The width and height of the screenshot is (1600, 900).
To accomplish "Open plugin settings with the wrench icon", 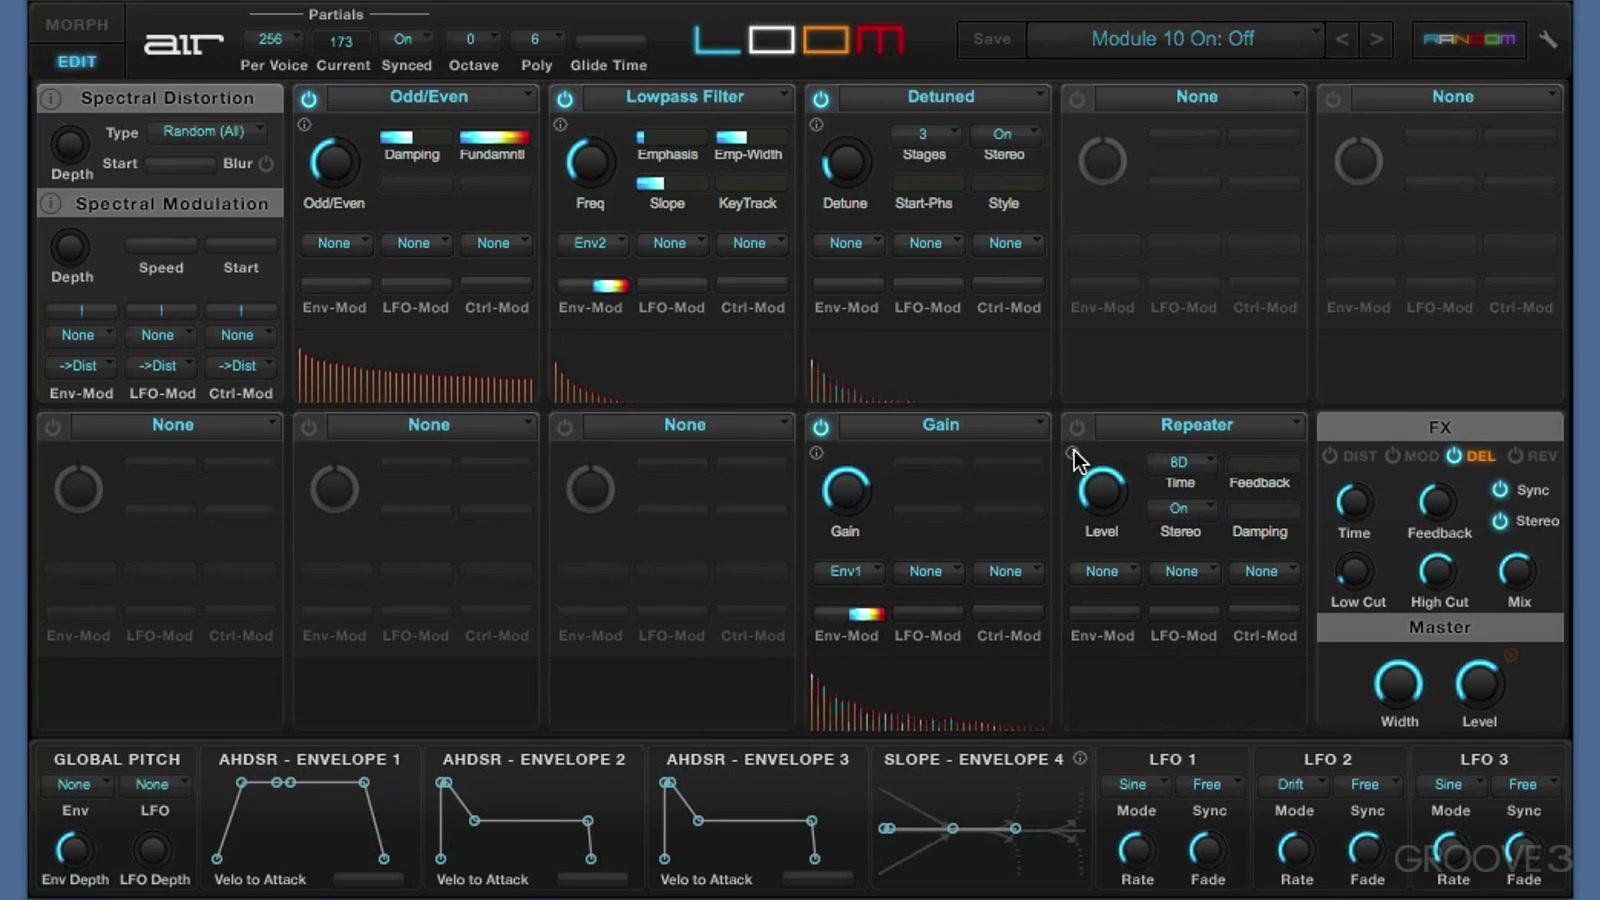I will pyautogui.click(x=1549, y=39).
